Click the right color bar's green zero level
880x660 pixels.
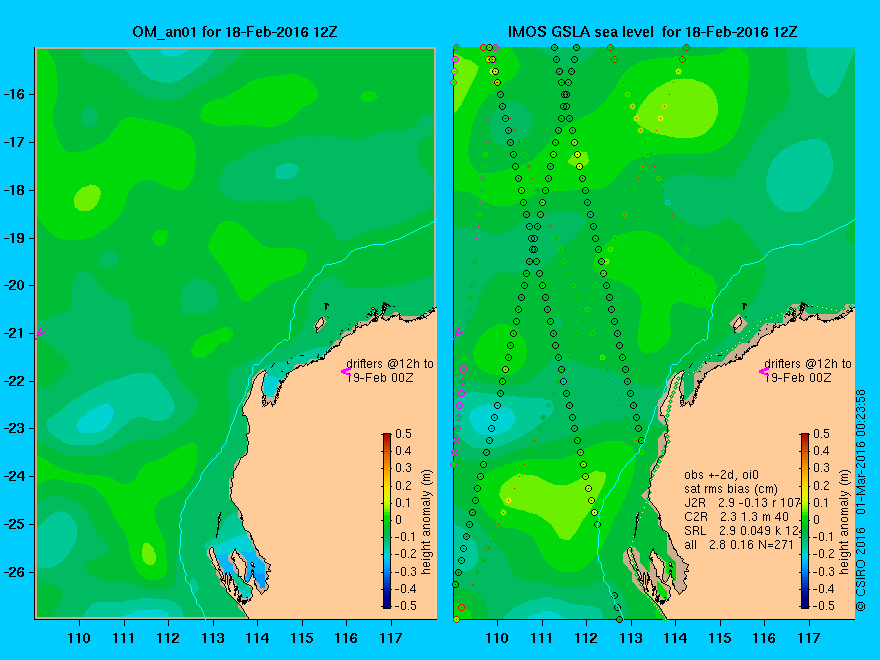tap(805, 520)
